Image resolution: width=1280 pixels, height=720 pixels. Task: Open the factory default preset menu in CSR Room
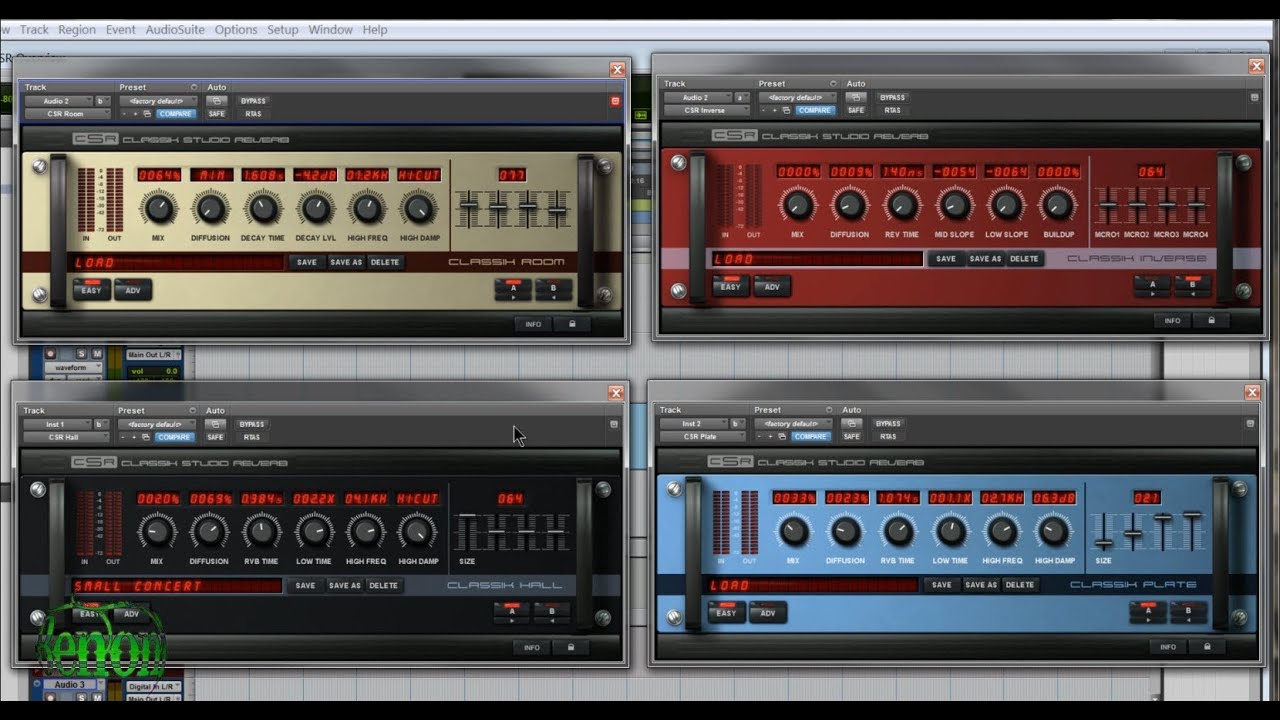(x=157, y=101)
